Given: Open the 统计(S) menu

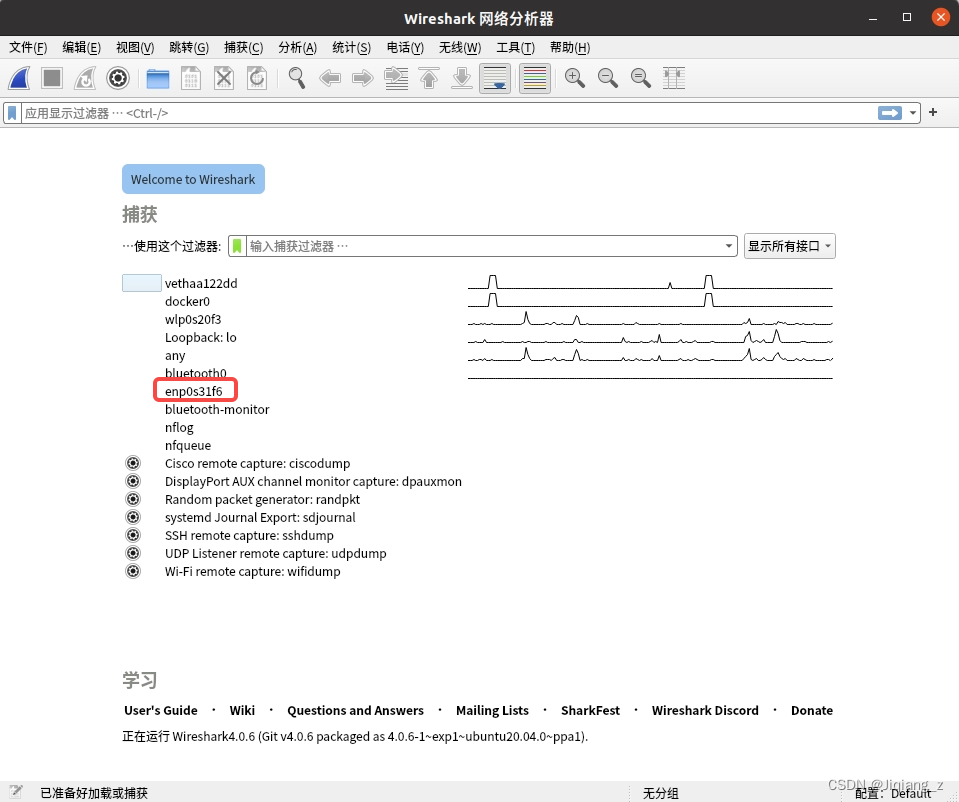Looking at the screenshot, I should click(x=351, y=47).
